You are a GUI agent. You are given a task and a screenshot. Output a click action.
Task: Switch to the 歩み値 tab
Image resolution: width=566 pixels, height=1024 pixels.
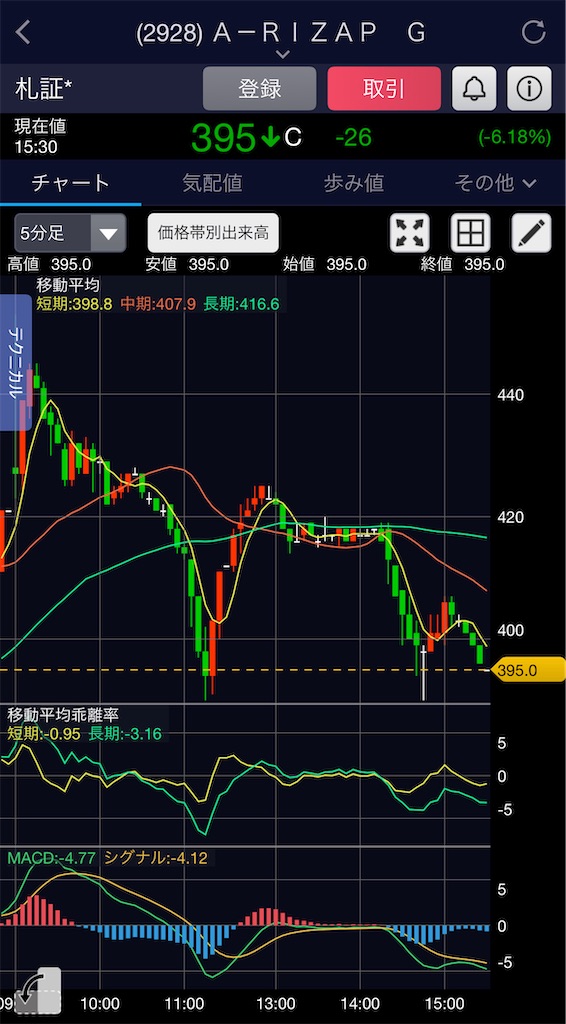[353, 184]
